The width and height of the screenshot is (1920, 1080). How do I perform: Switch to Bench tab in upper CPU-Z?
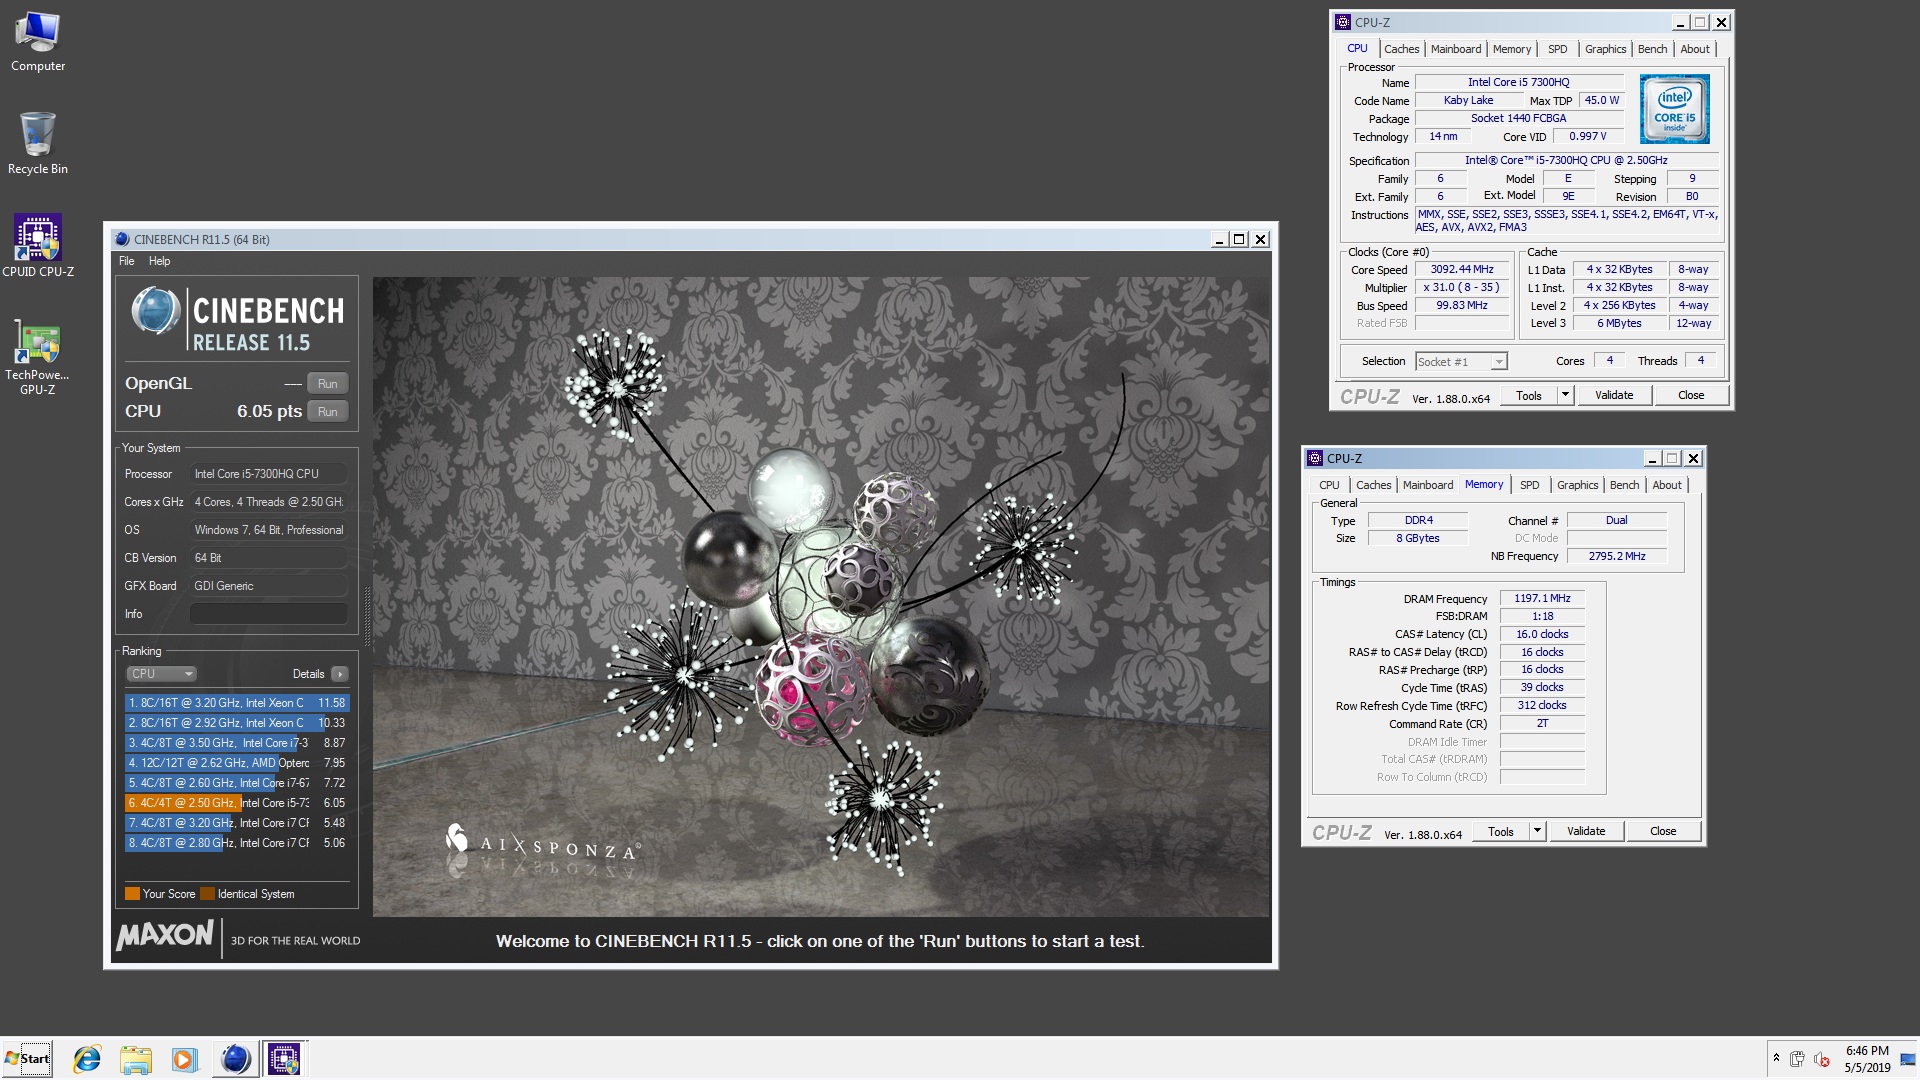1652,49
